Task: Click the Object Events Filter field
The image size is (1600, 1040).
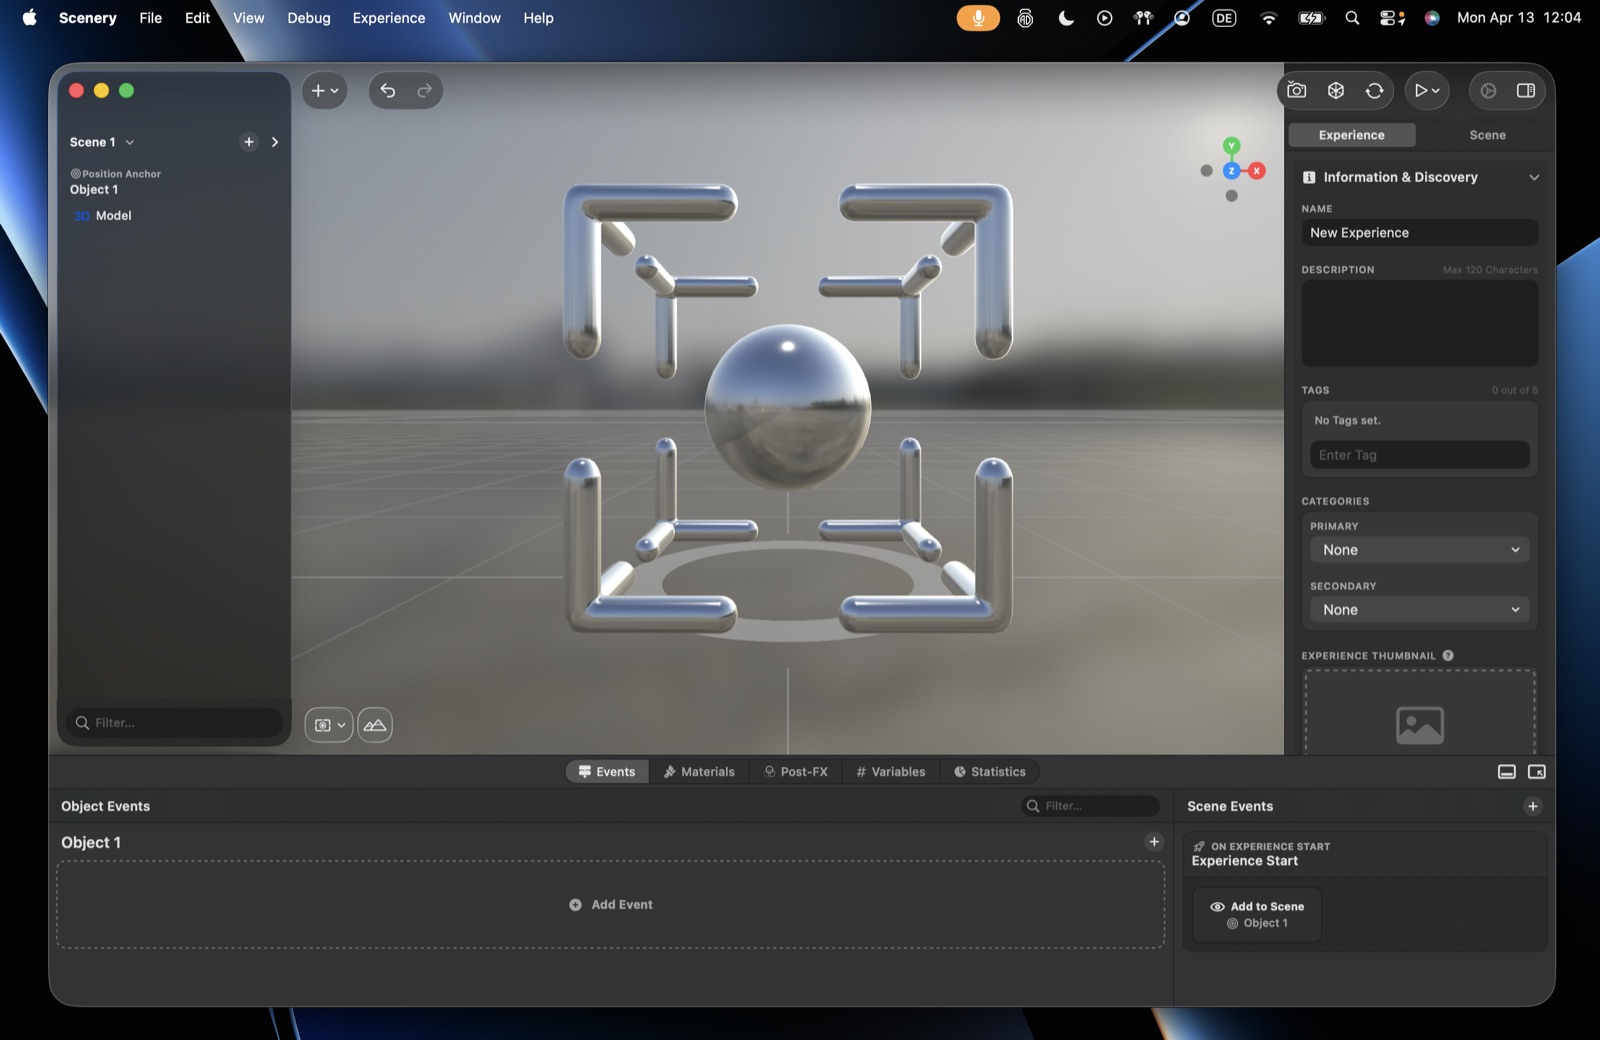Action: point(1090,806)
